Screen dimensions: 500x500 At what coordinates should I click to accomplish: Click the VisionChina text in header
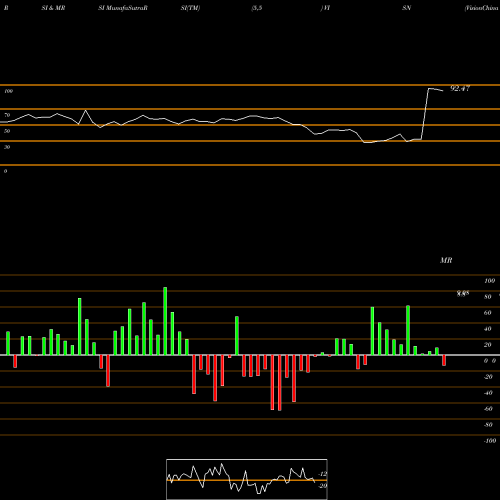click(482, 8)
